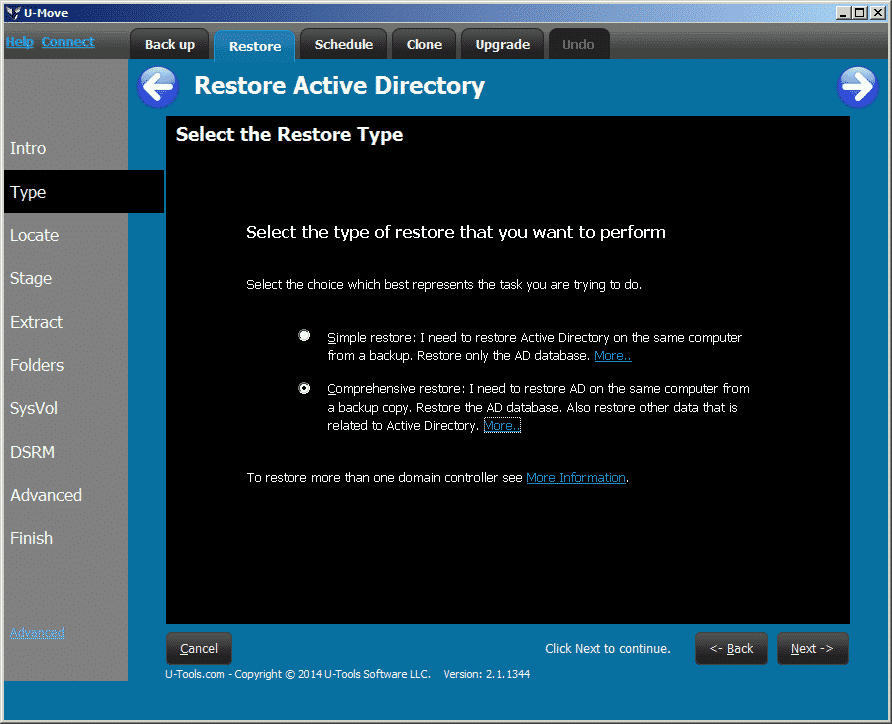892x724 pixels.
Task: Open the Help link
Action: 19,42
